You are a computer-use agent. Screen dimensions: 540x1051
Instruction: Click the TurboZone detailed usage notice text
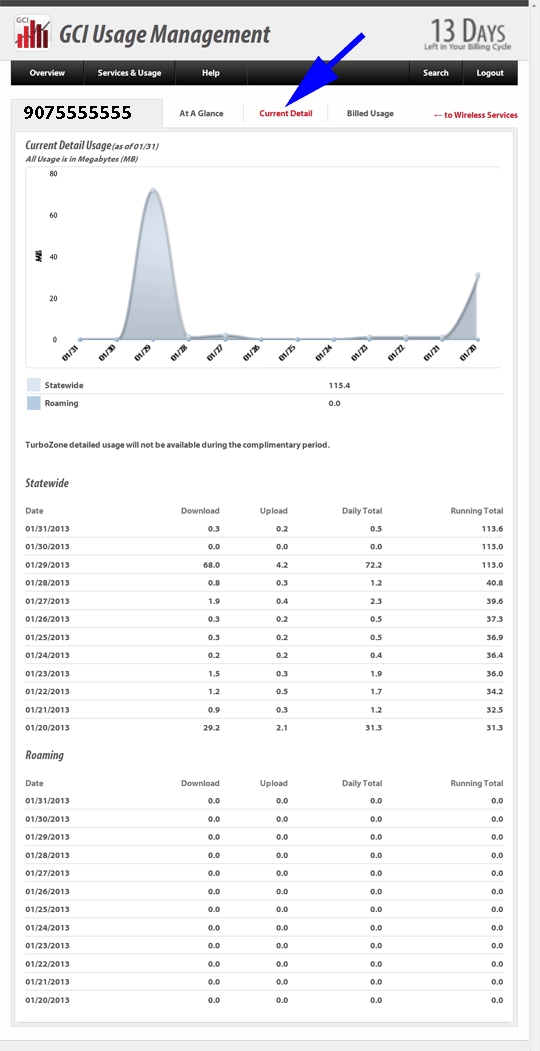(x=178, y=444)
